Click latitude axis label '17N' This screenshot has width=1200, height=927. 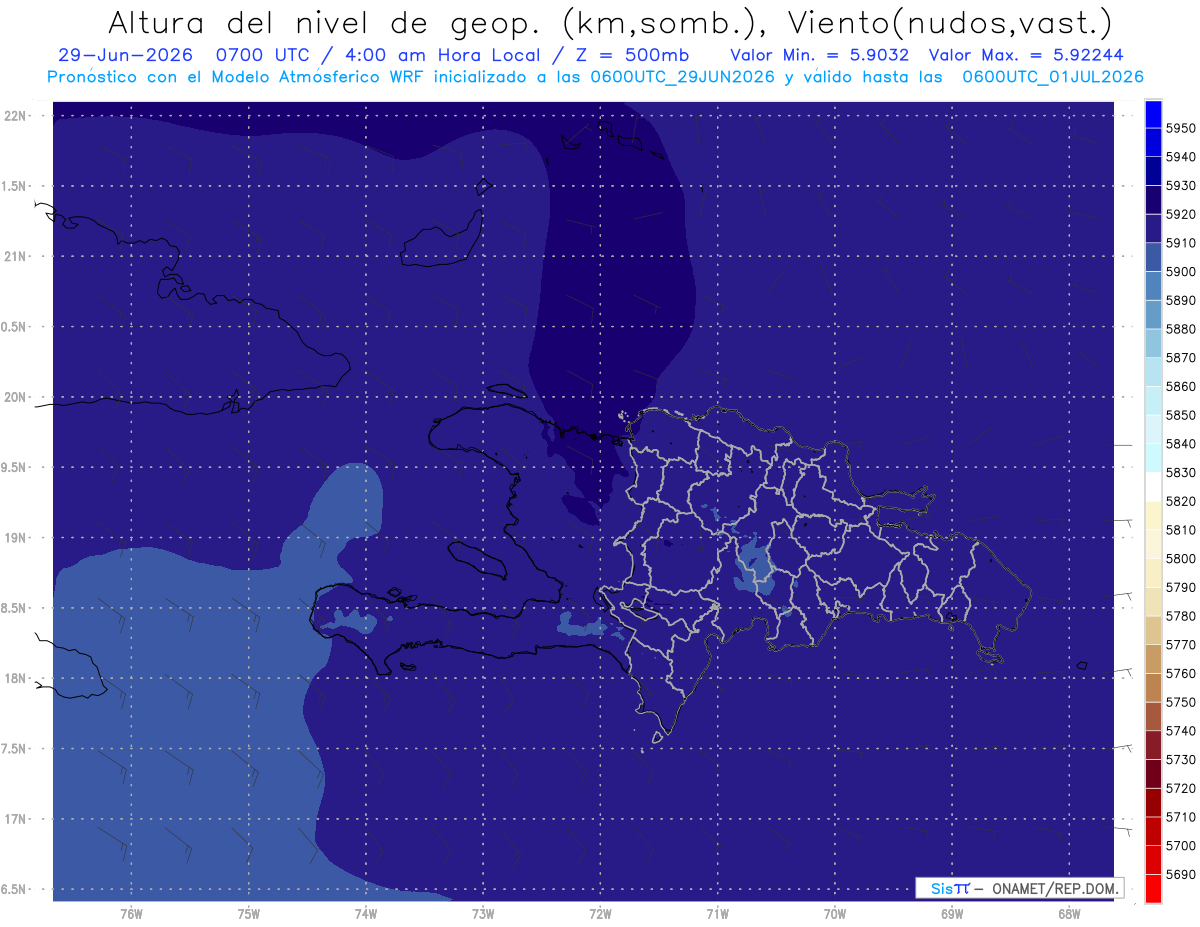click(14, 819)
